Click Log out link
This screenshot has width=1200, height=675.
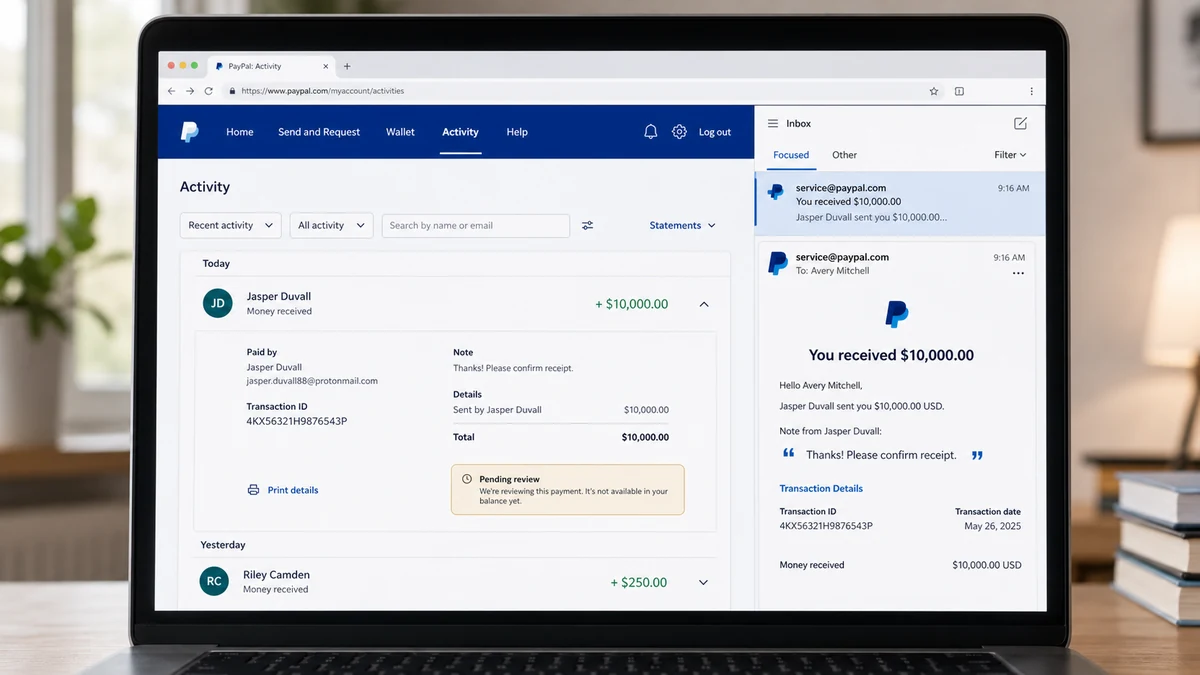715,132
